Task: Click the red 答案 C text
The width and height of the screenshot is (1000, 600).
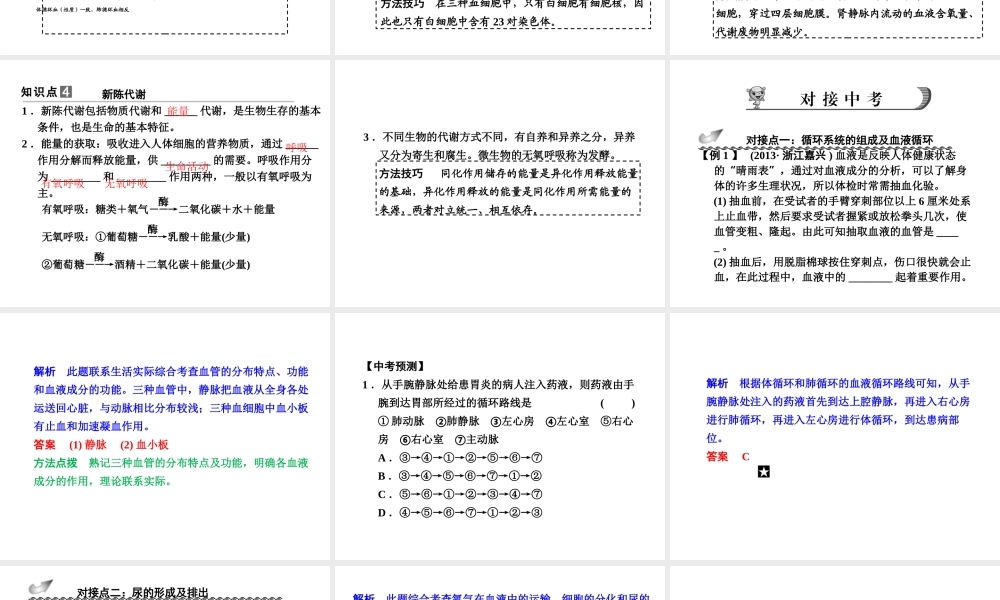Action: (728, 457)
